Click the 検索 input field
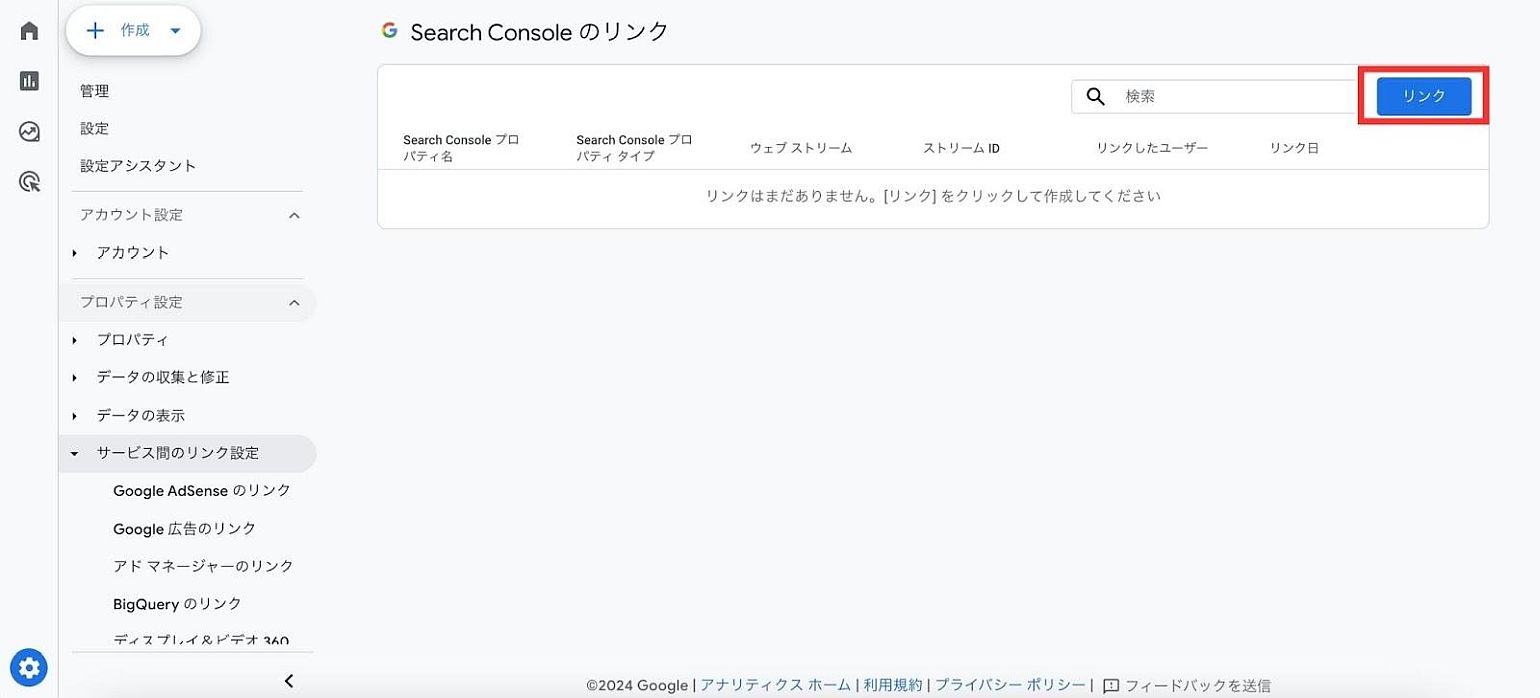Viewport: 1540px width, 698px height. (1235, 96)
